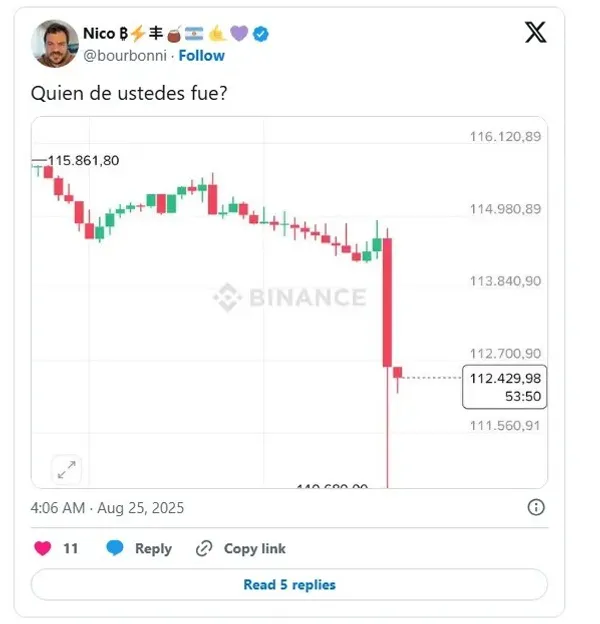Open the Nico display name link

click(x=100, y=34)
